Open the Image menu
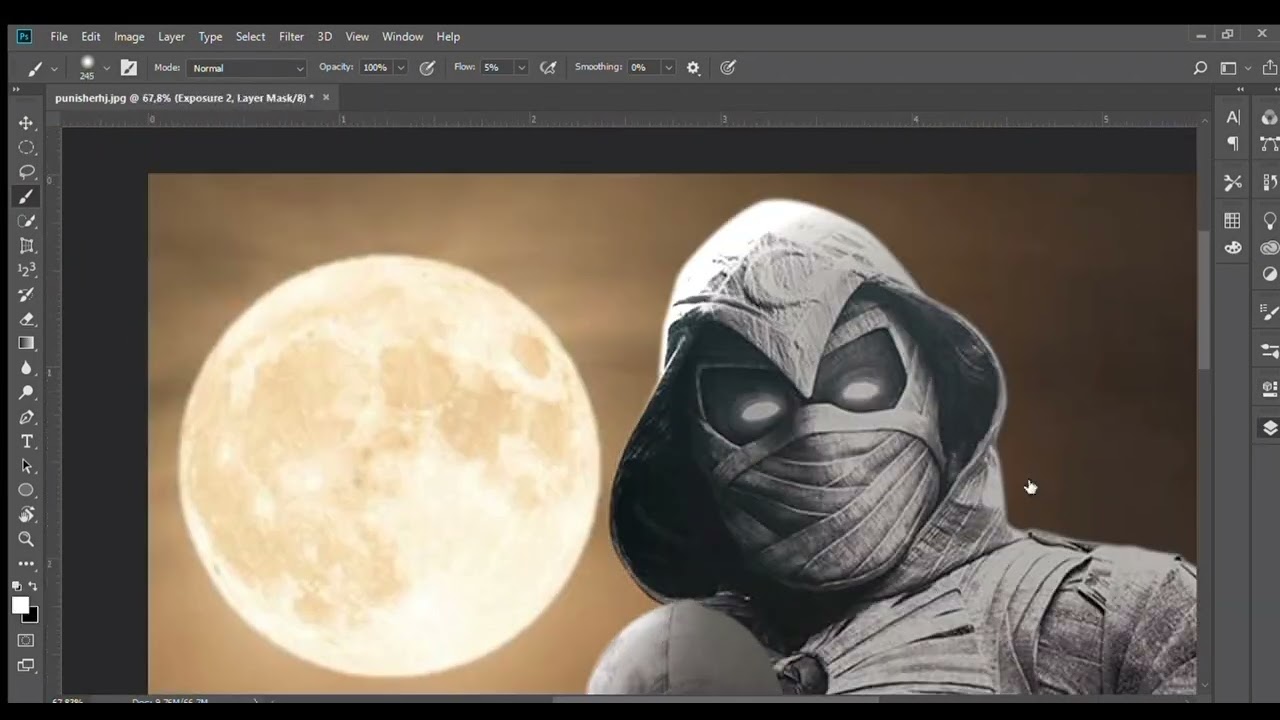Viewport: 1280px width, 720px height. (x=129, y=37)
